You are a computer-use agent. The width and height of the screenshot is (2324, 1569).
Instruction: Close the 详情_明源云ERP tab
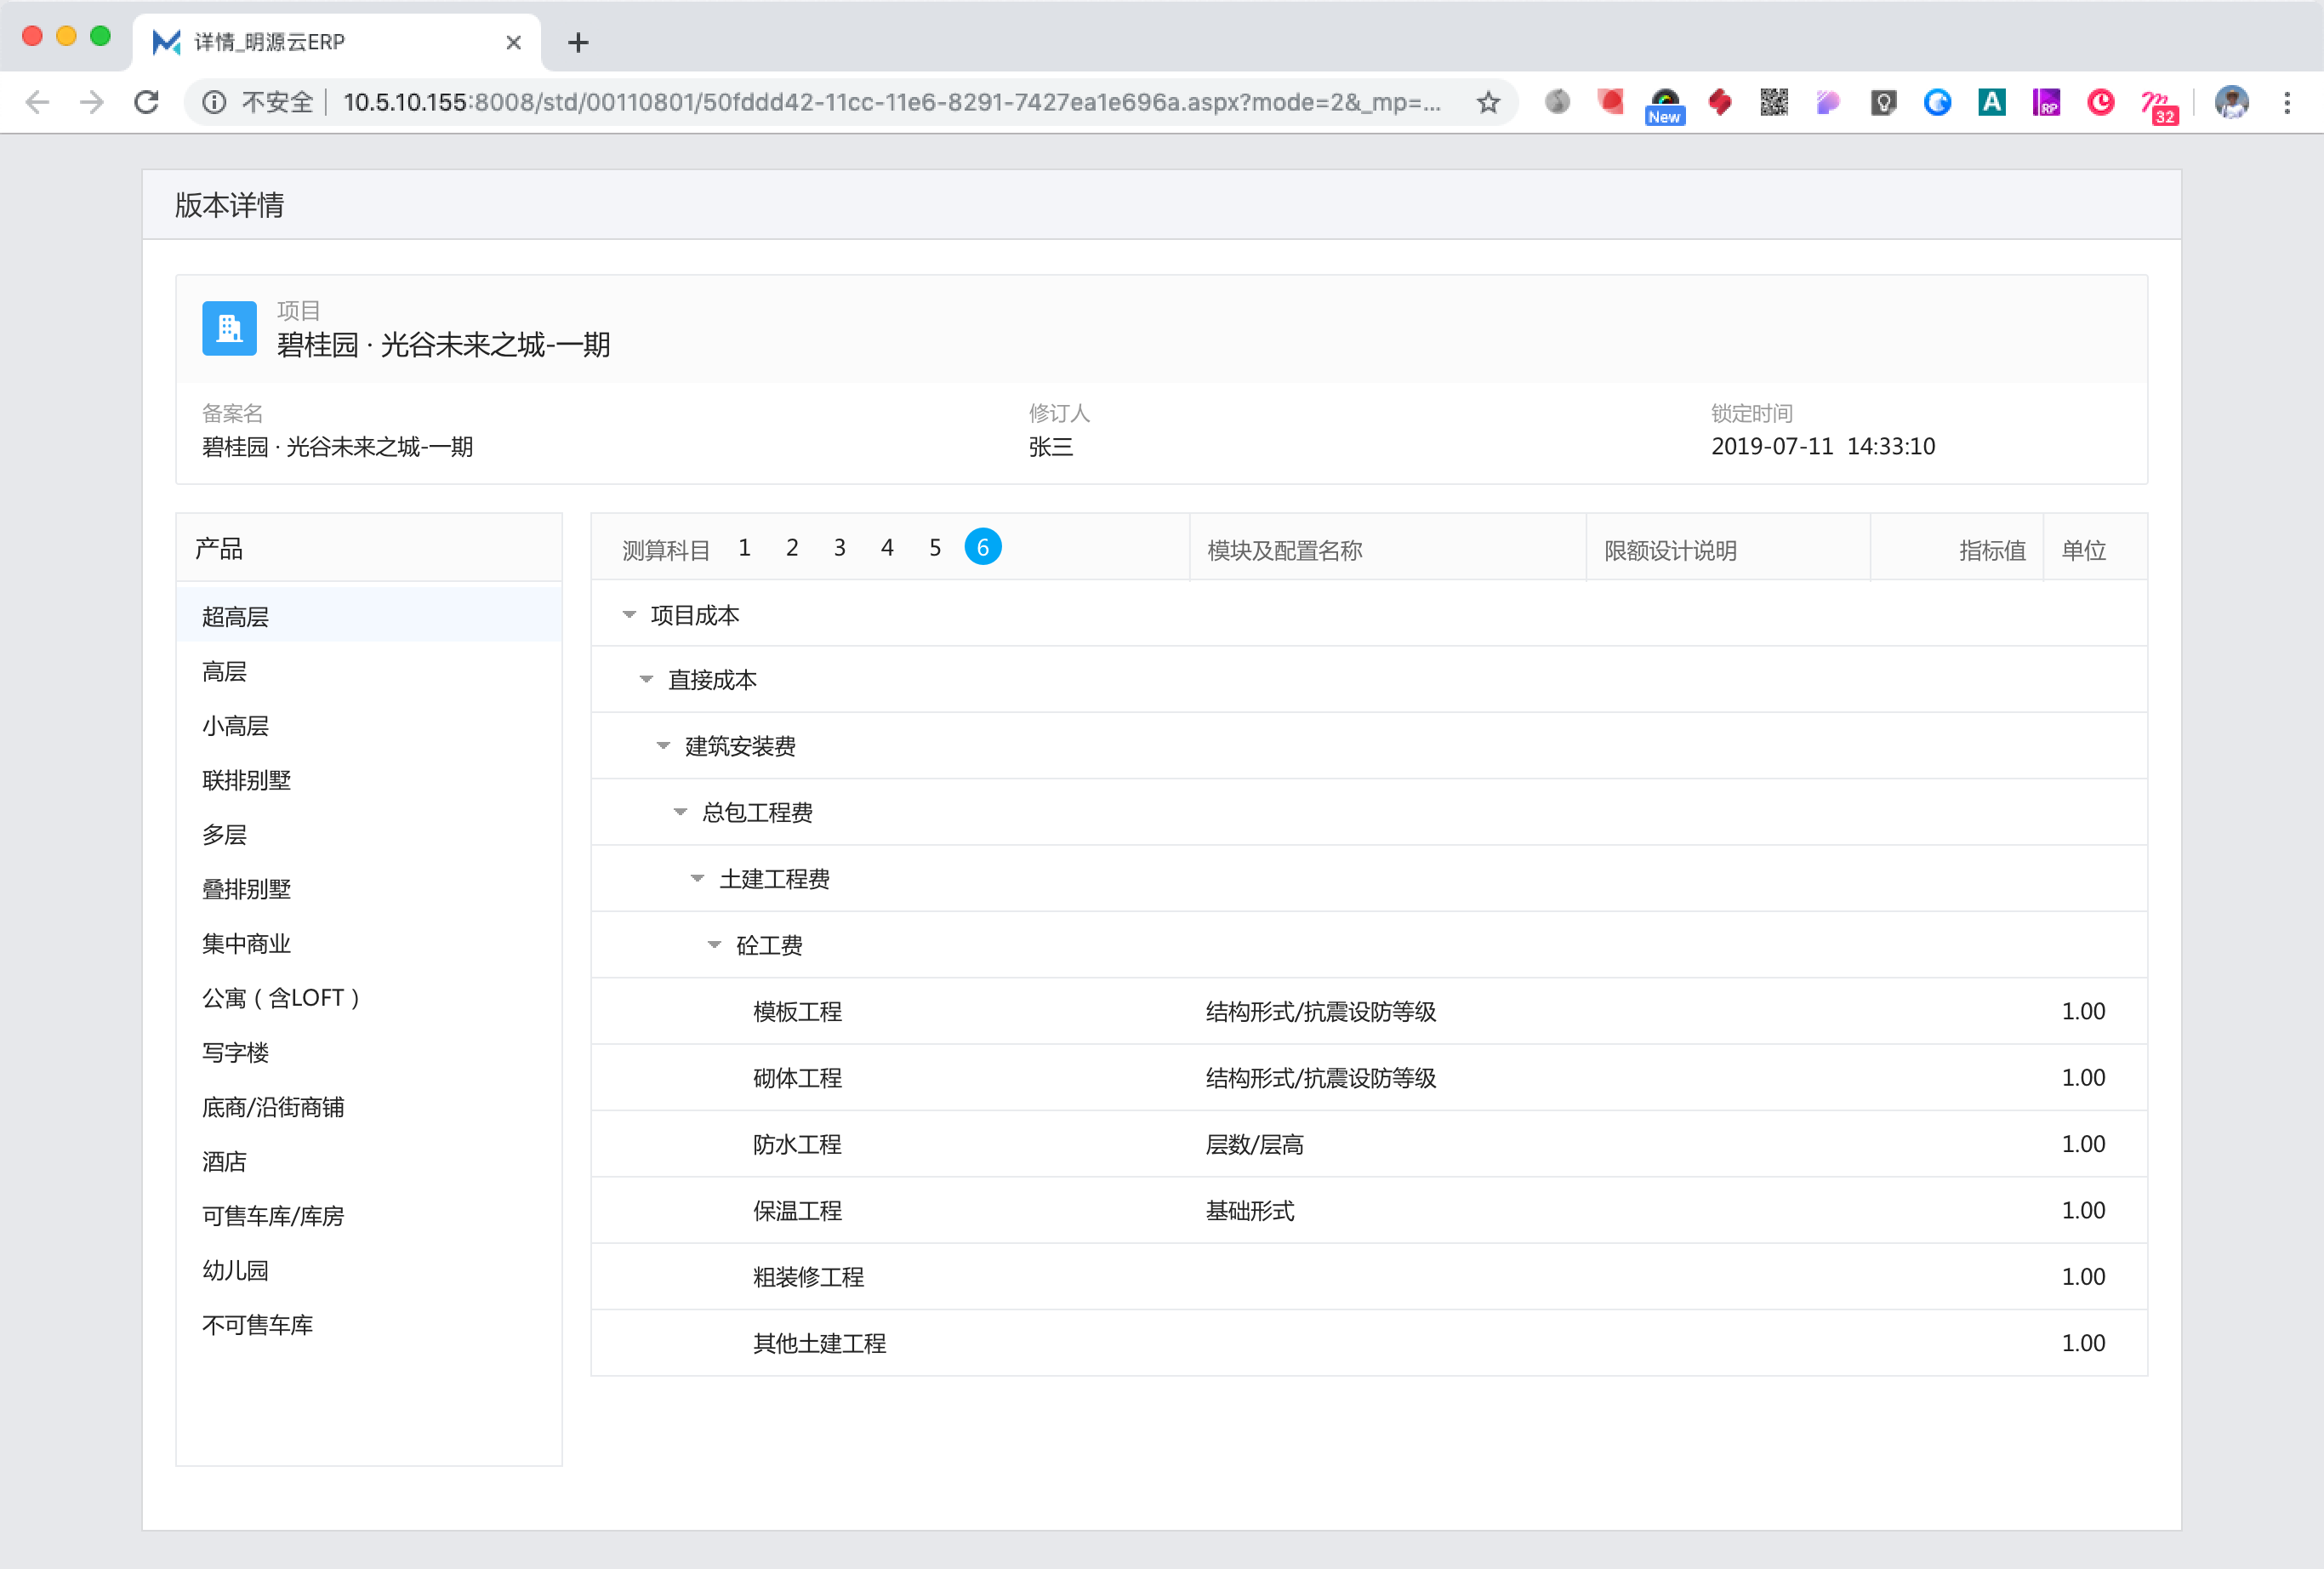pos(514,42)
